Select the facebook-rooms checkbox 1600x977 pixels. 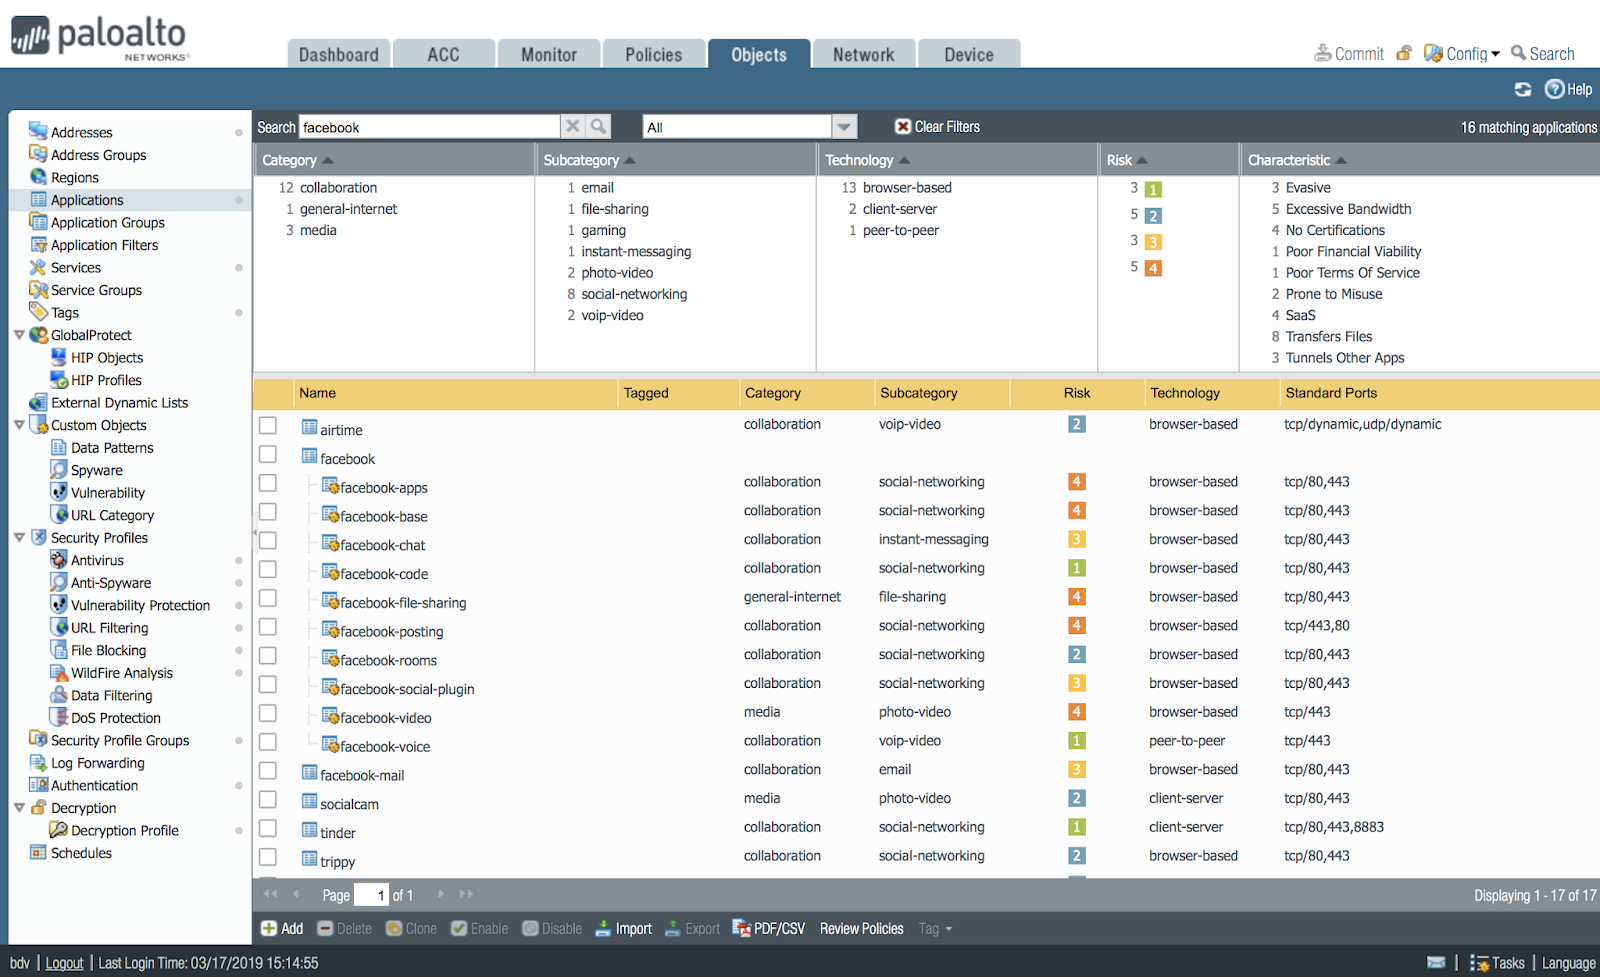268,655
